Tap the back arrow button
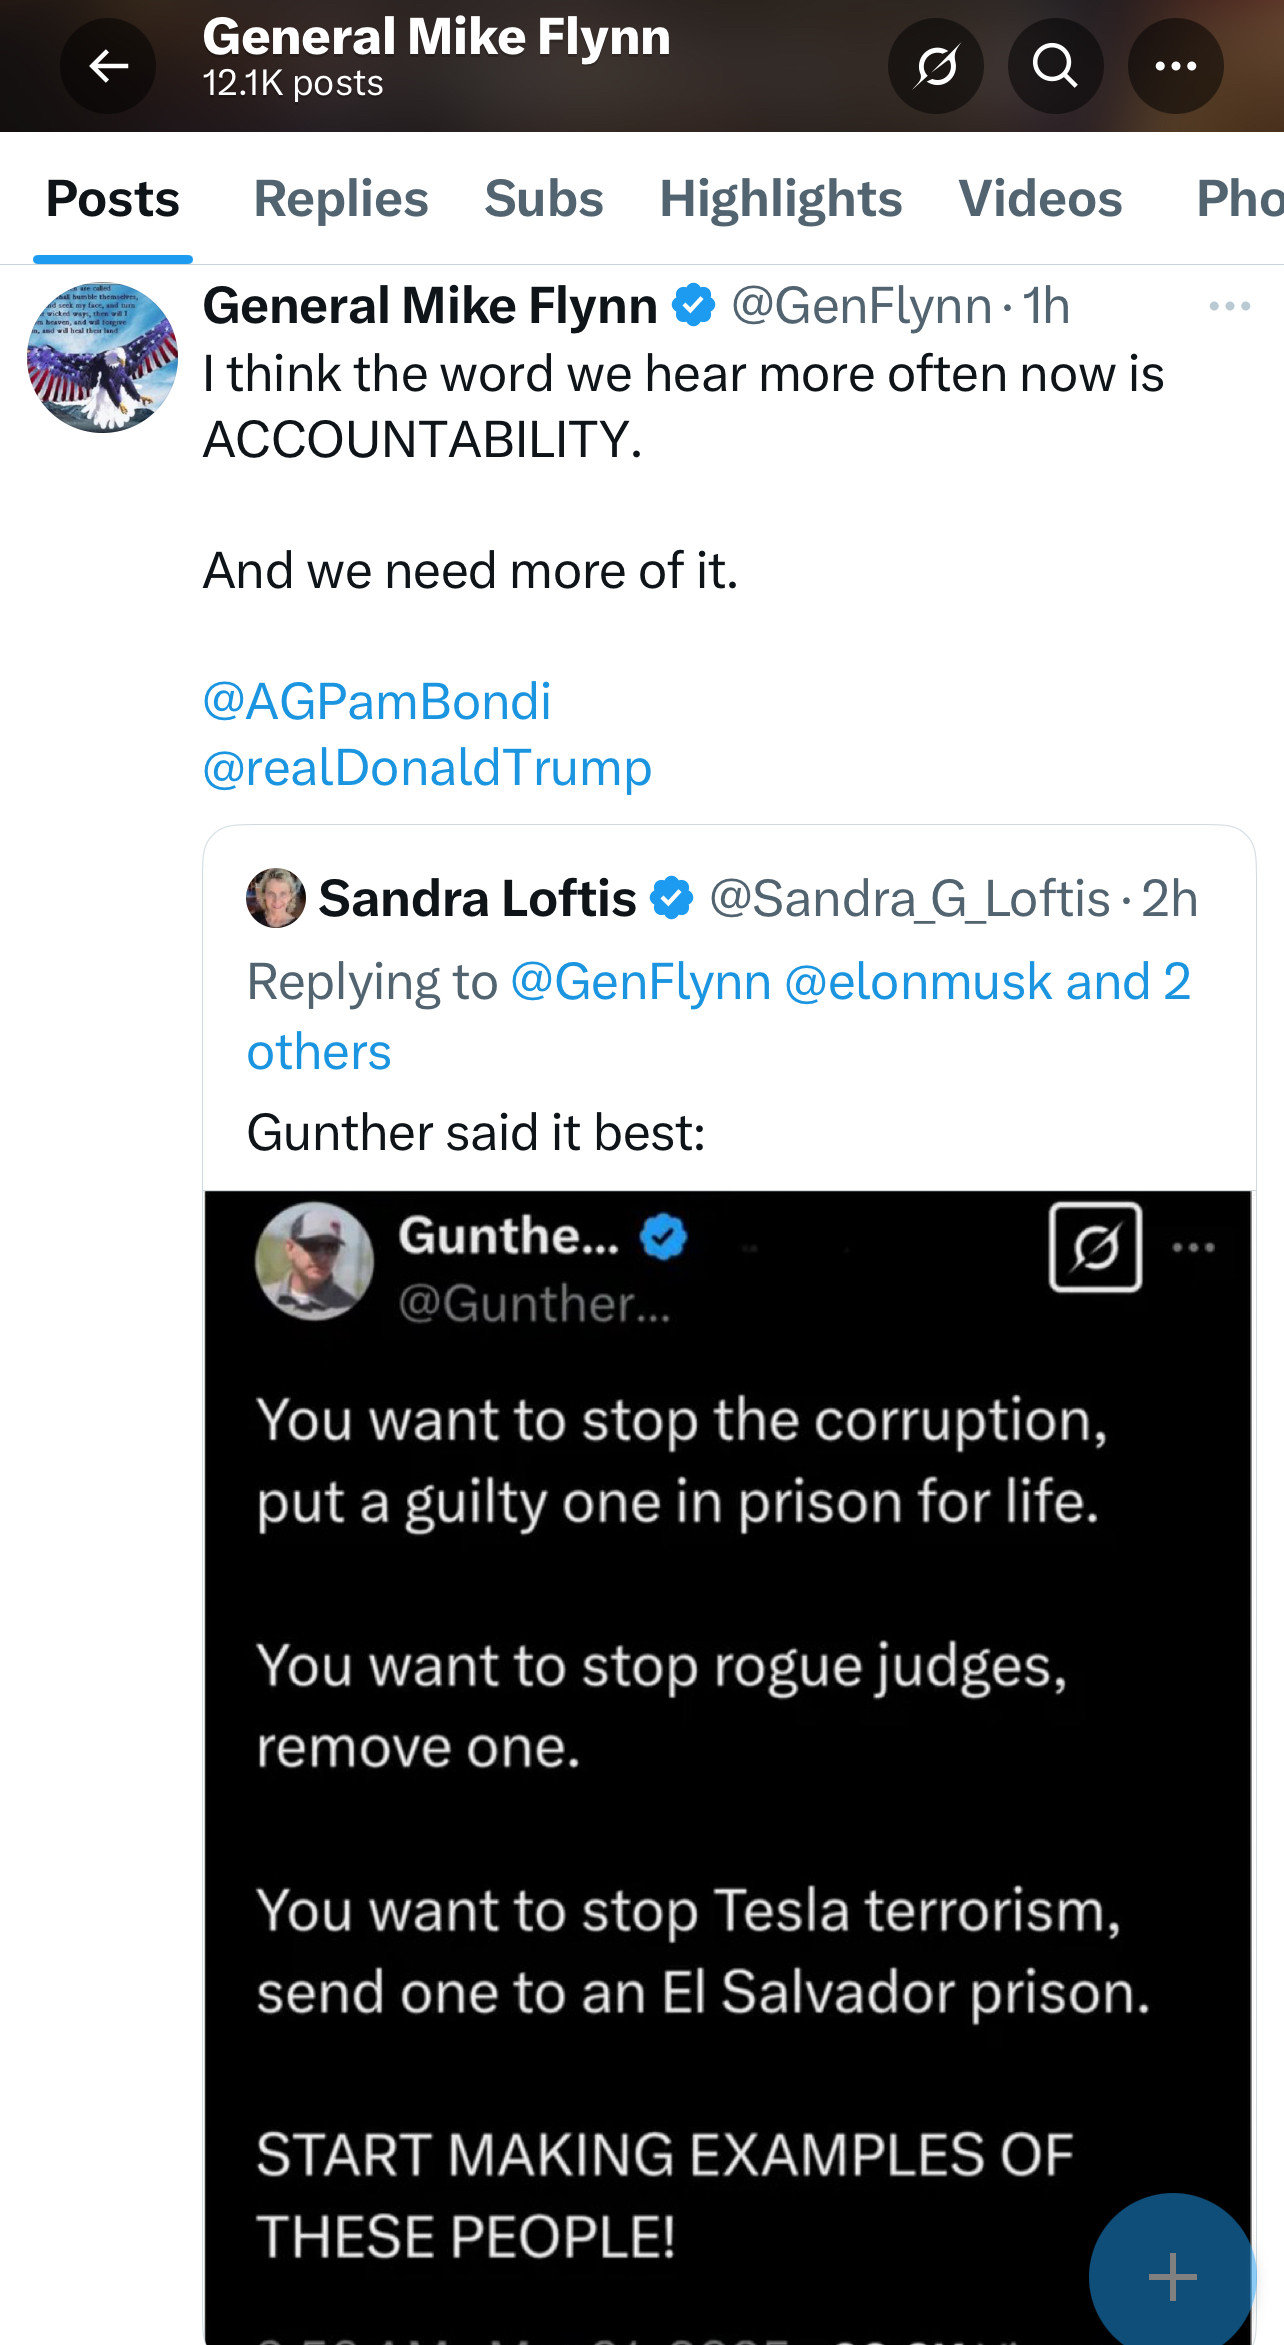This screenshot has height=2345, width=1284. 108,66
